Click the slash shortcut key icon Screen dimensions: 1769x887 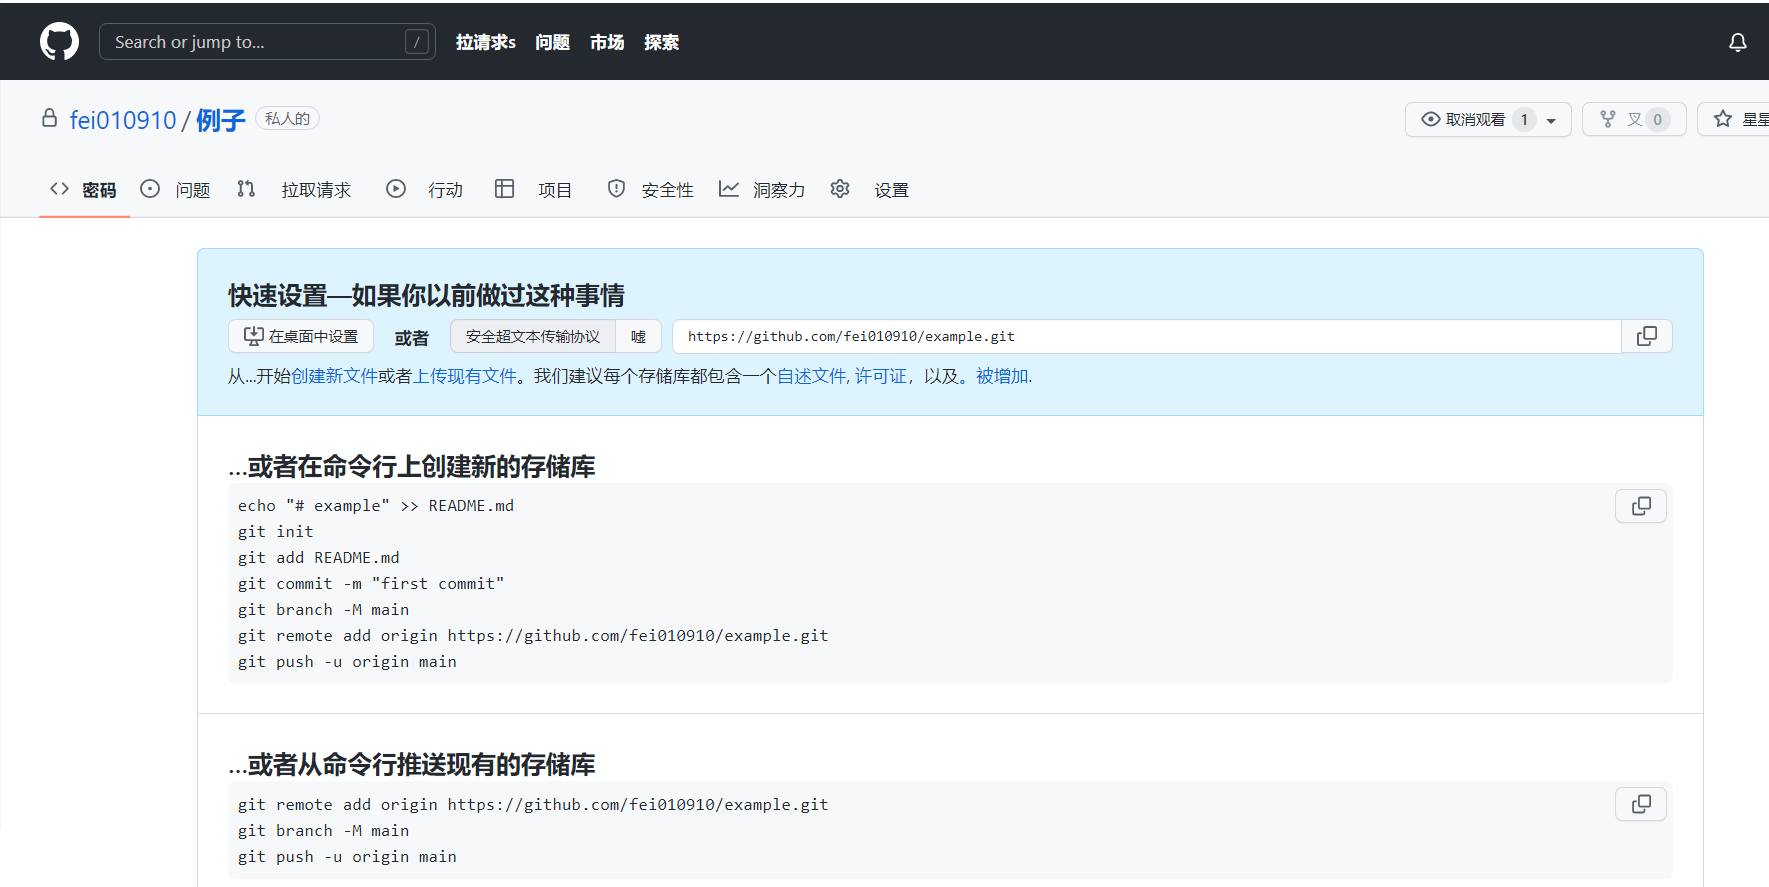coord(417,42)
